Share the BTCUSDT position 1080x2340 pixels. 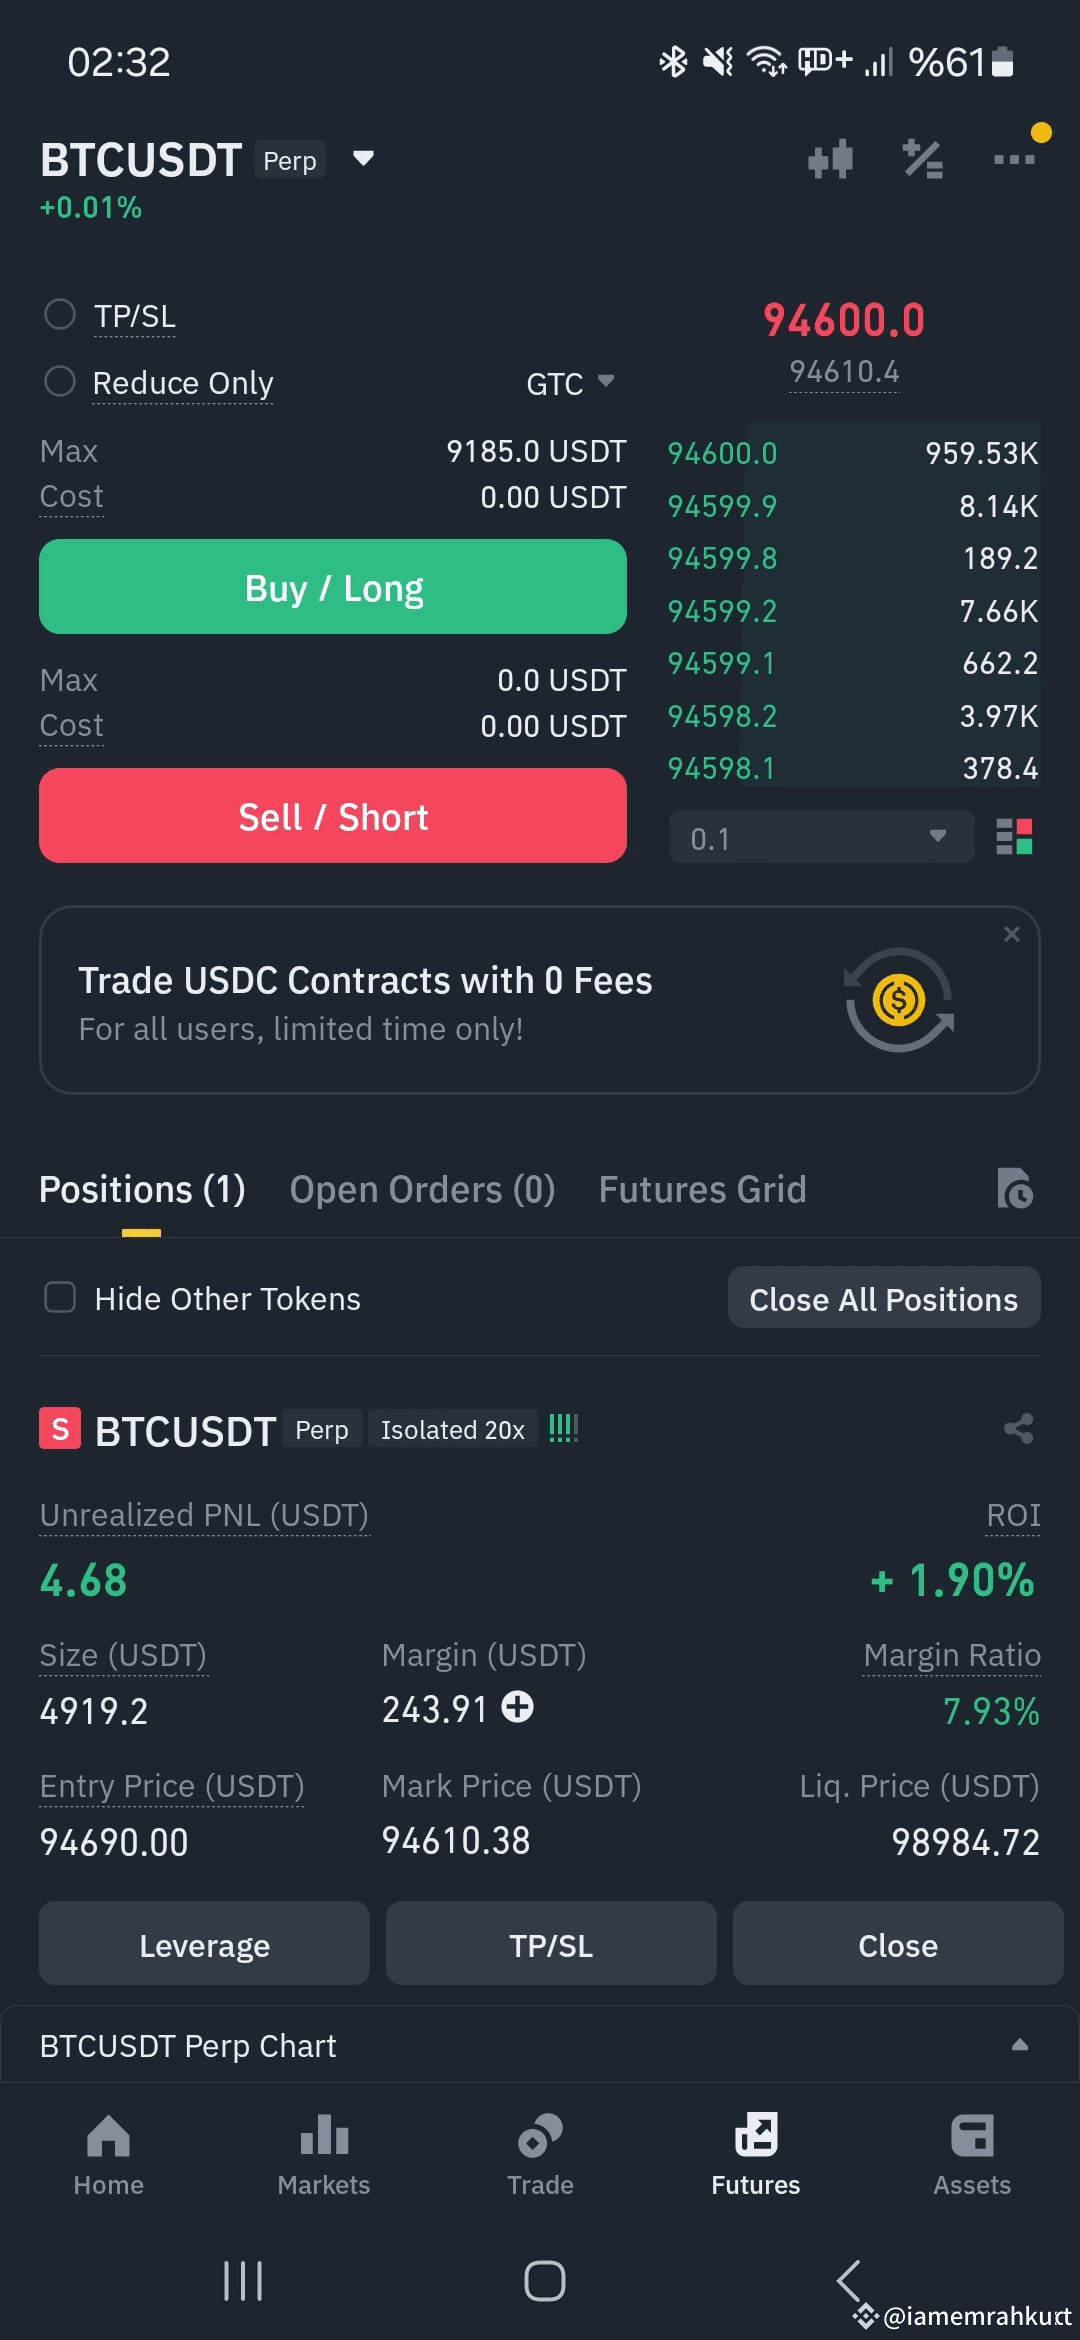point(1018,1428)
